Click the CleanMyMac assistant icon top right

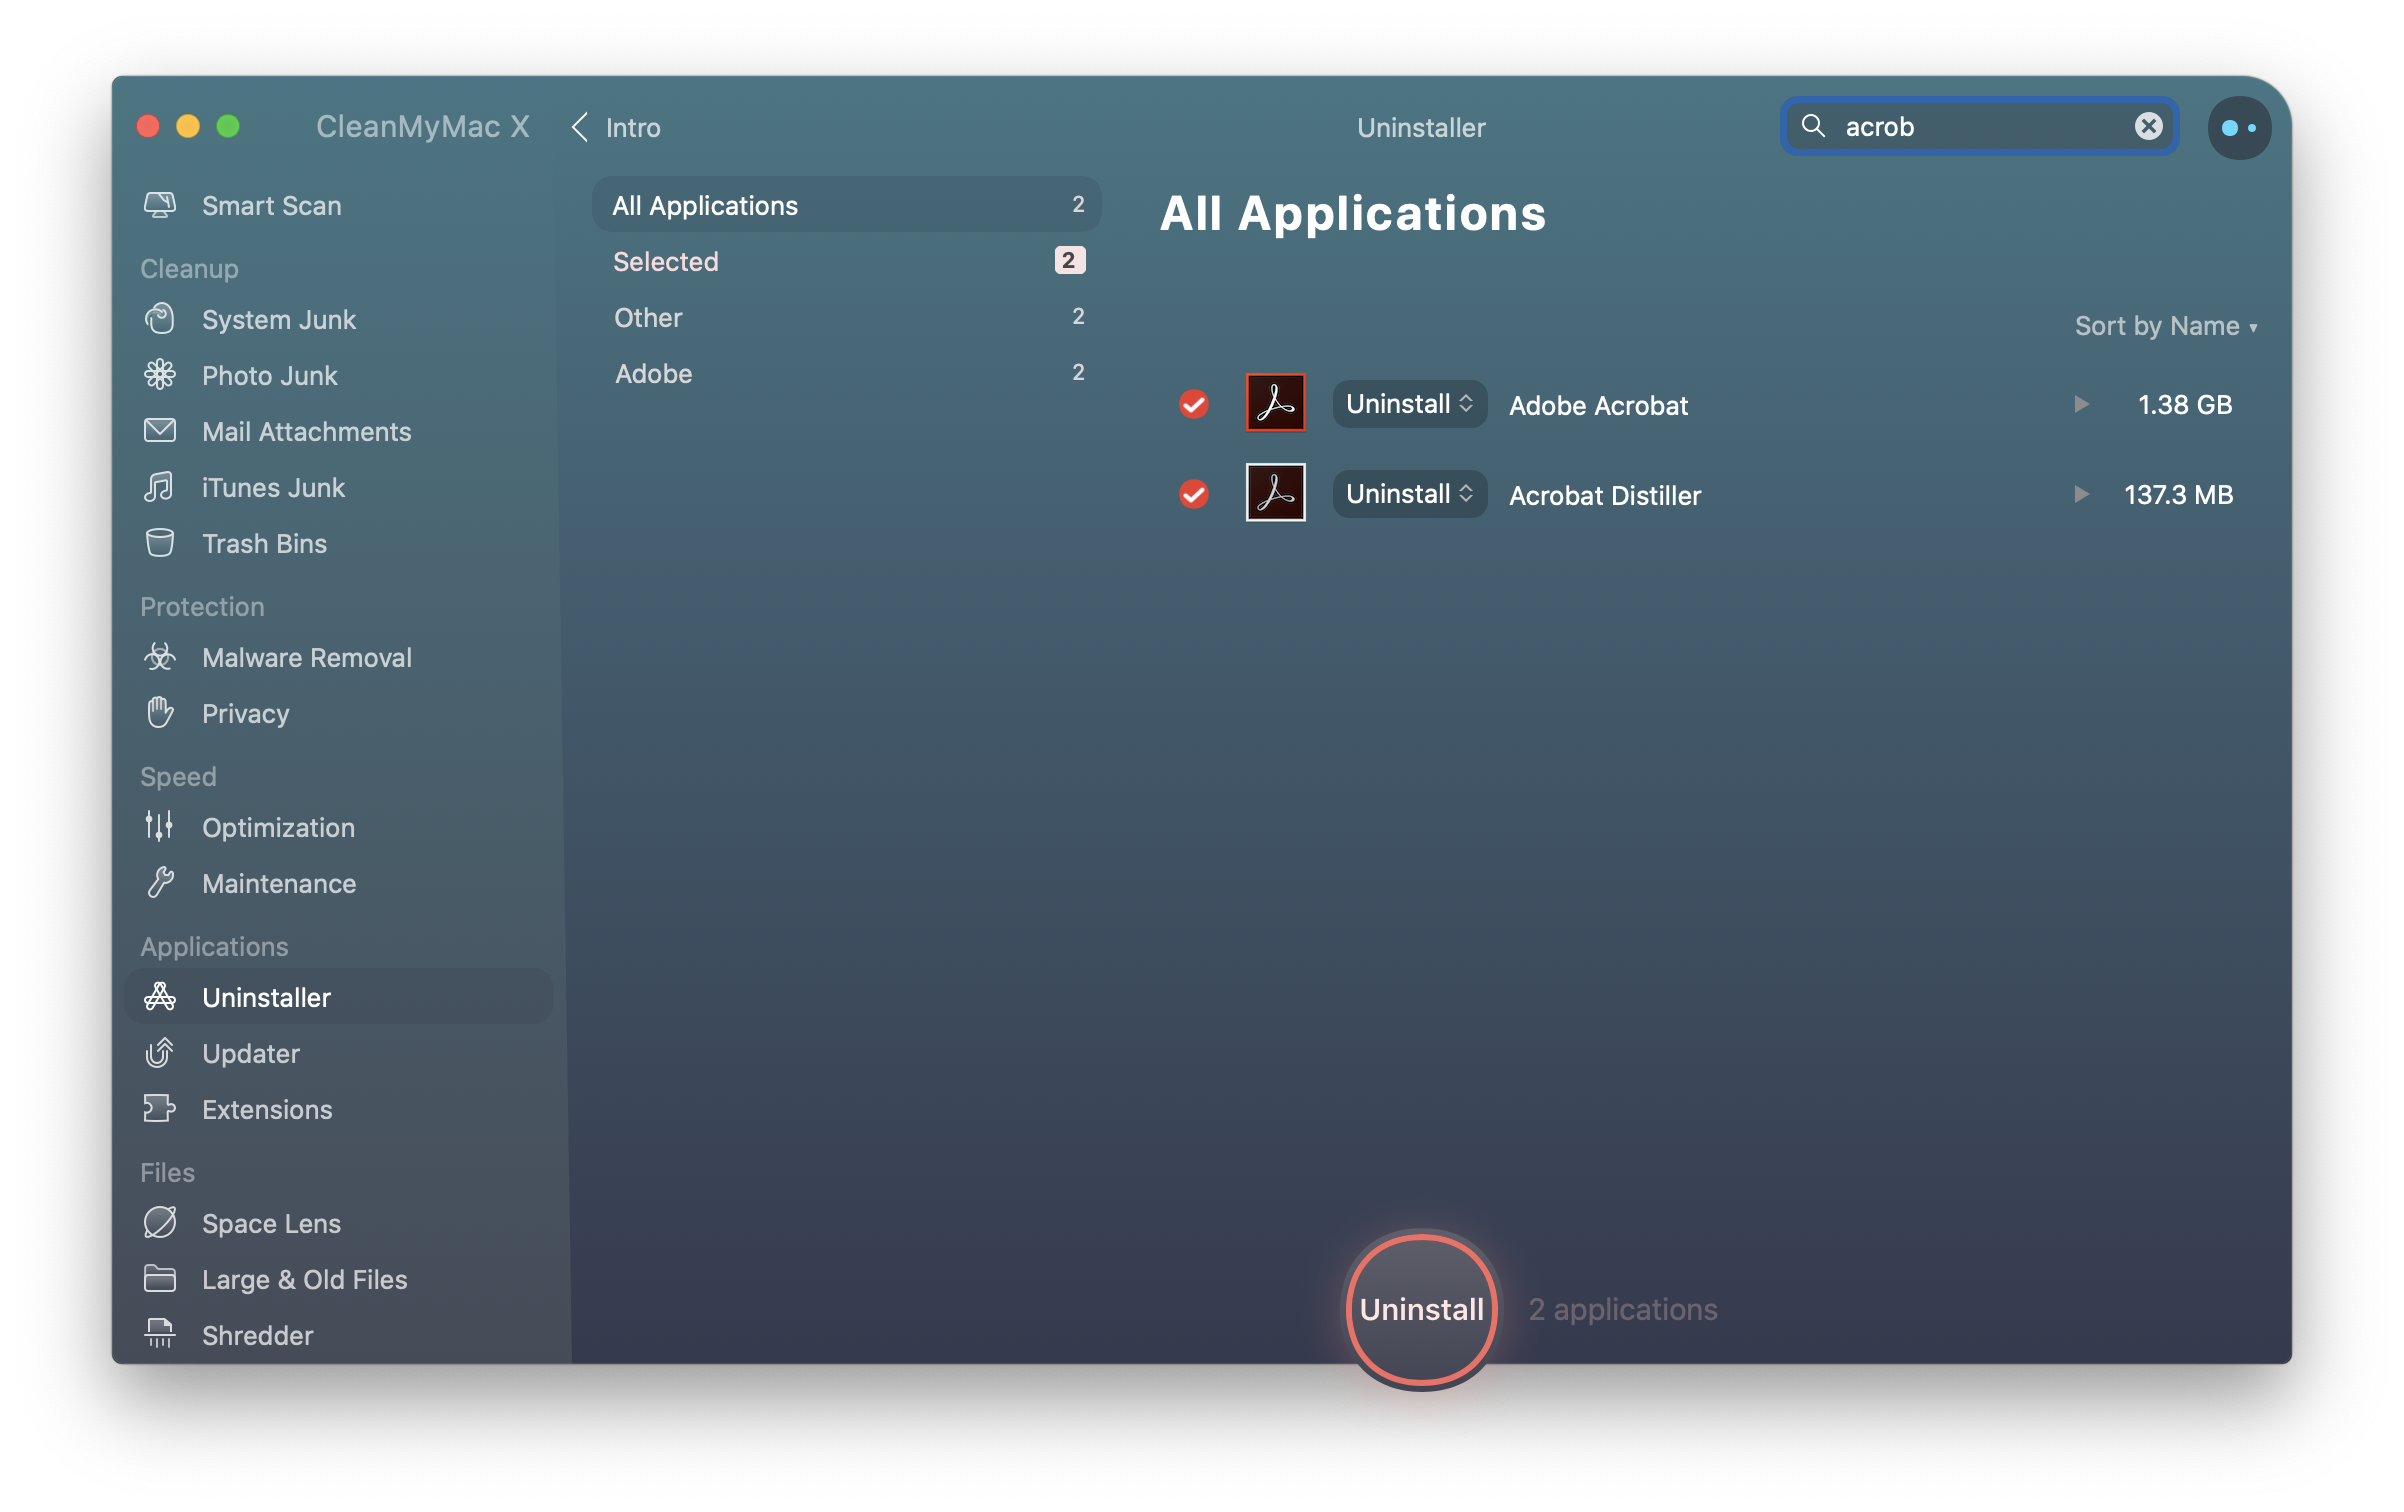2239,127
